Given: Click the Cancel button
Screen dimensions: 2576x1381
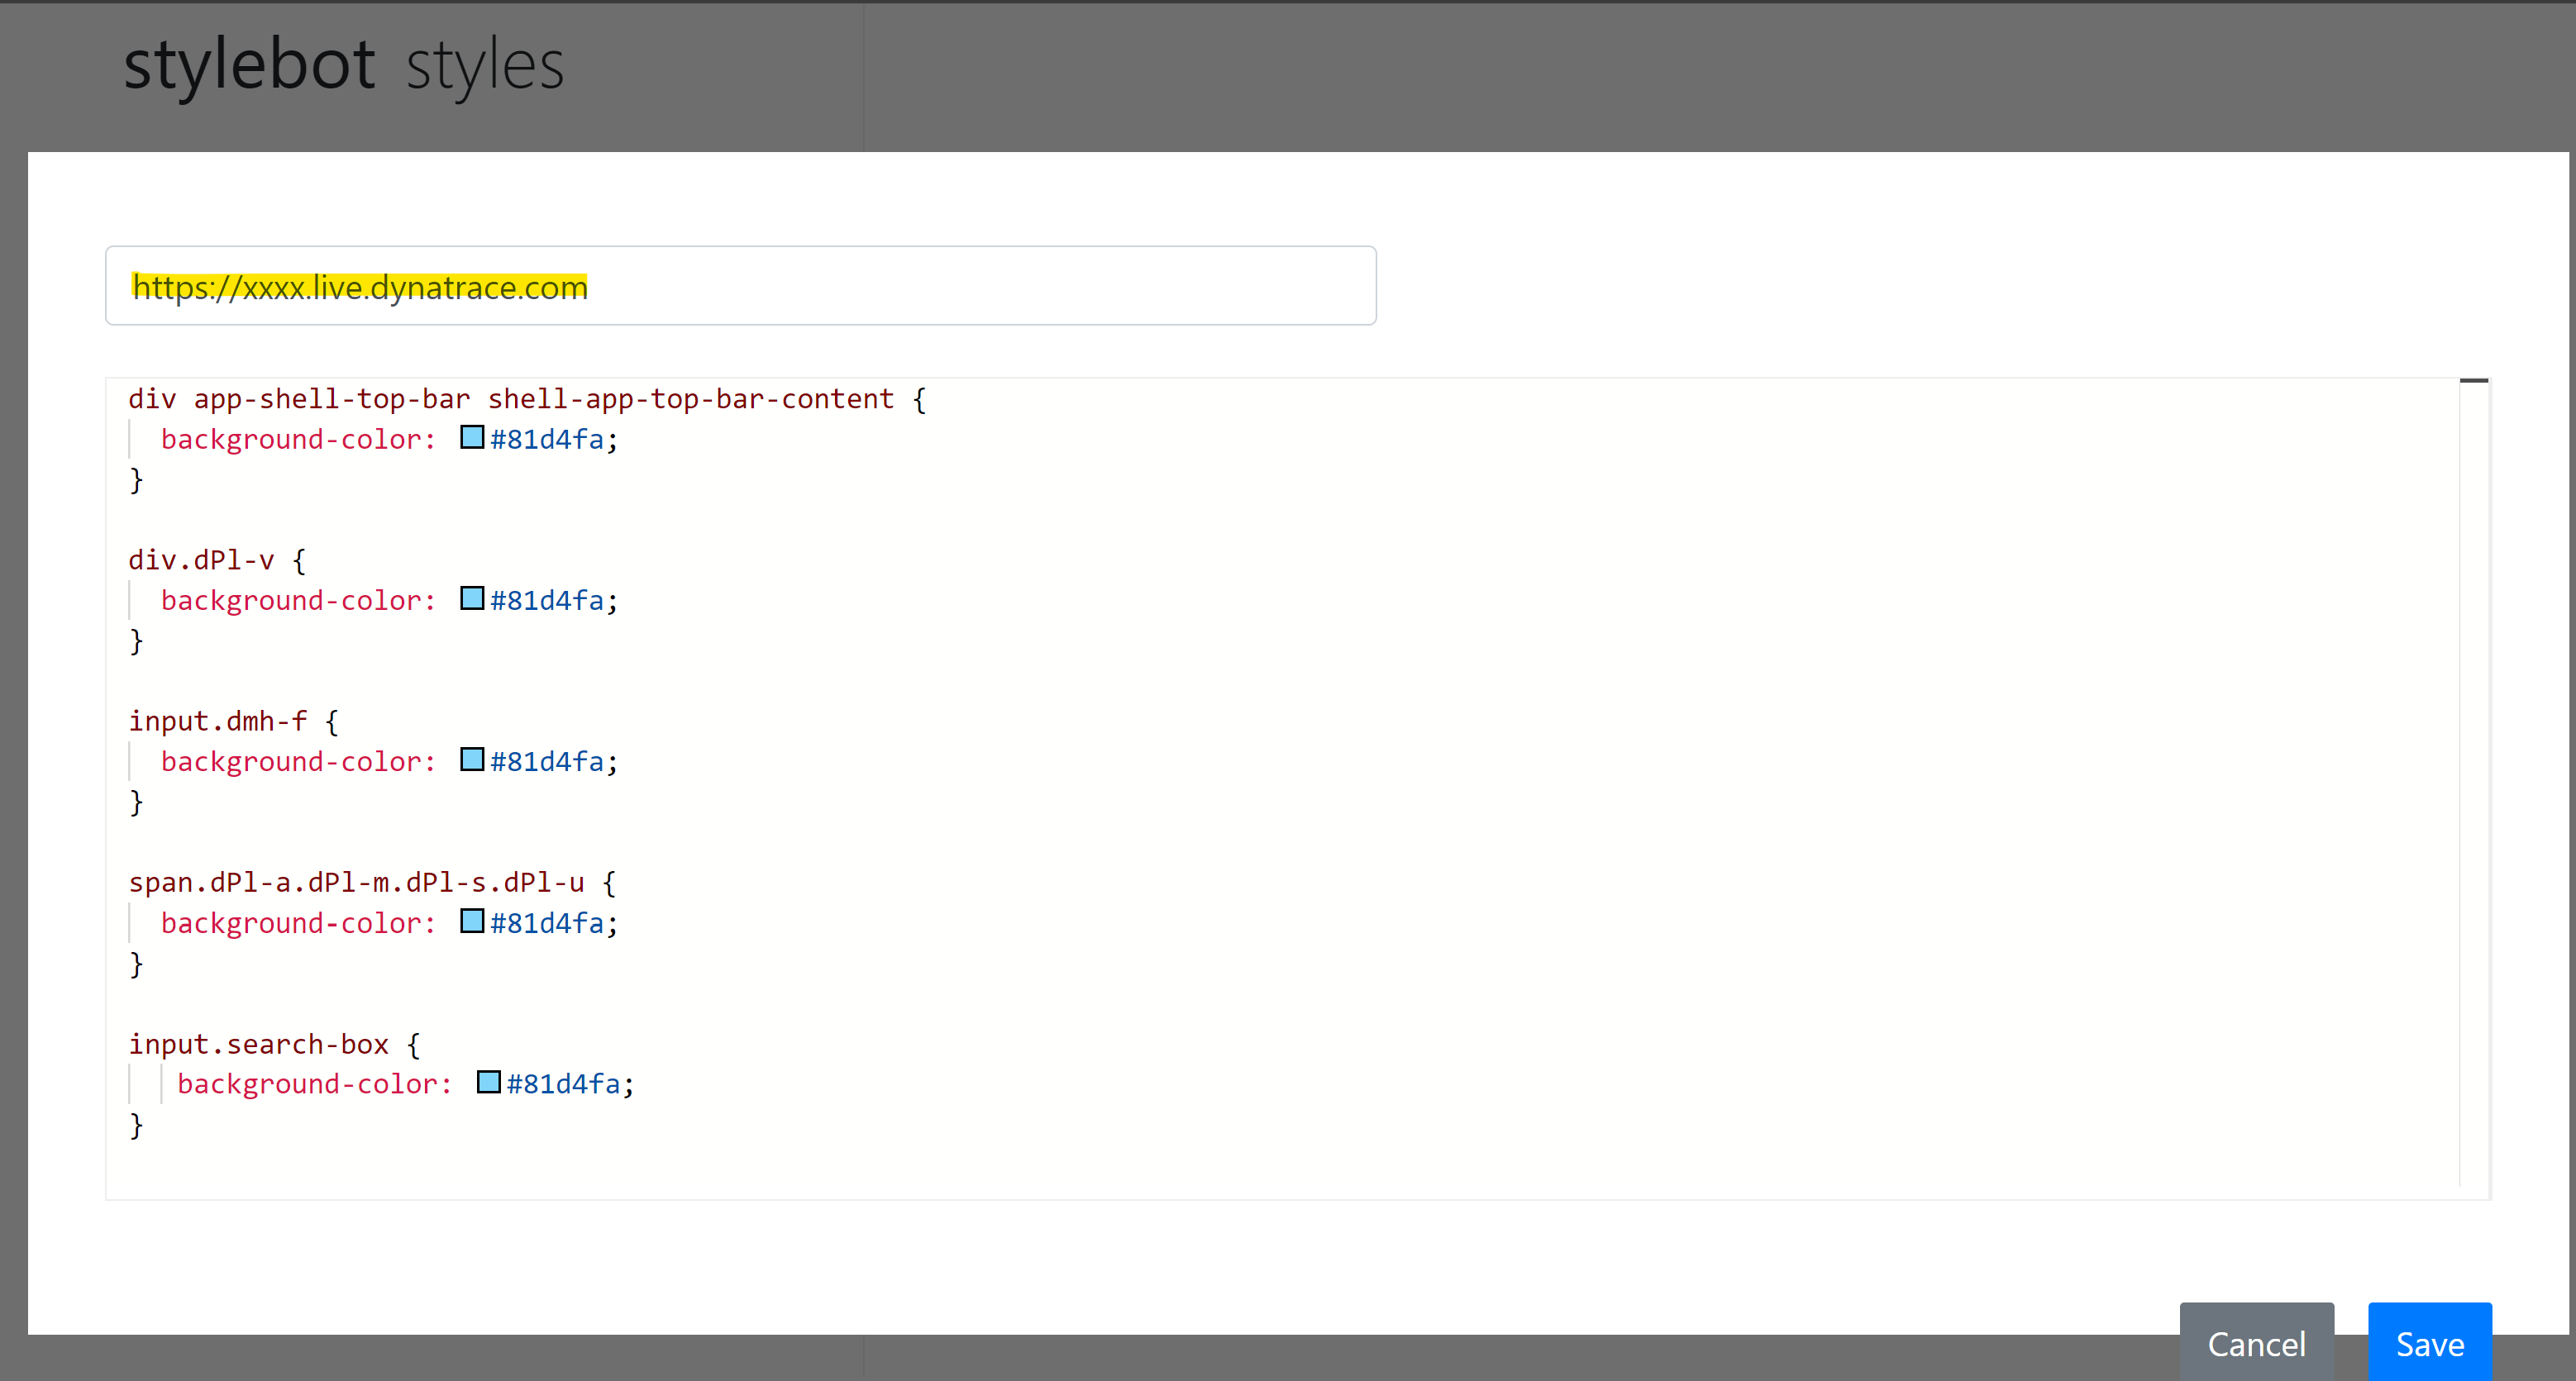Looking at the screenshot, I should point(2256,1342).
